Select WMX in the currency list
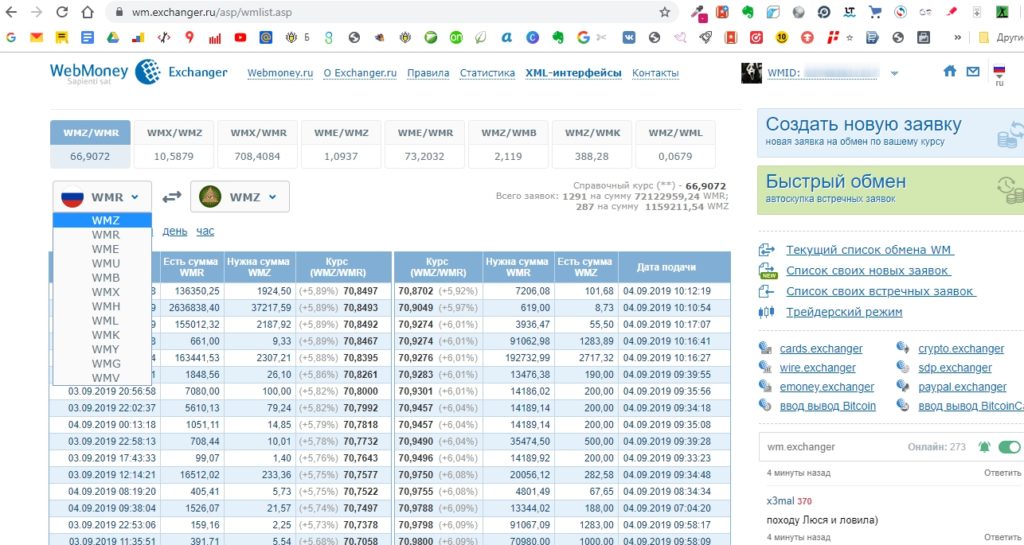Screen dimensions: 1024x545 pyautogui.click(x=103, y=292)
